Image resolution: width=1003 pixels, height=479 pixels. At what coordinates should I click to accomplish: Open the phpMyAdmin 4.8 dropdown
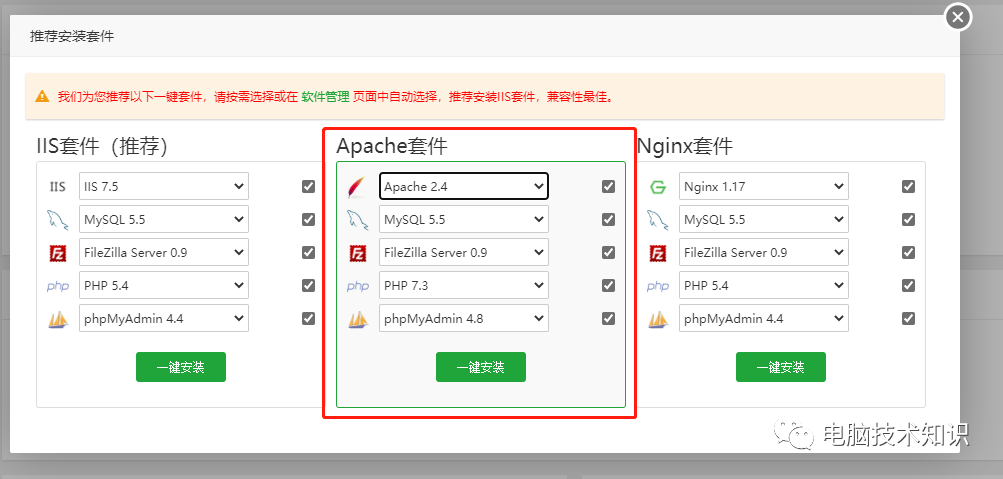tap(464, 318)
